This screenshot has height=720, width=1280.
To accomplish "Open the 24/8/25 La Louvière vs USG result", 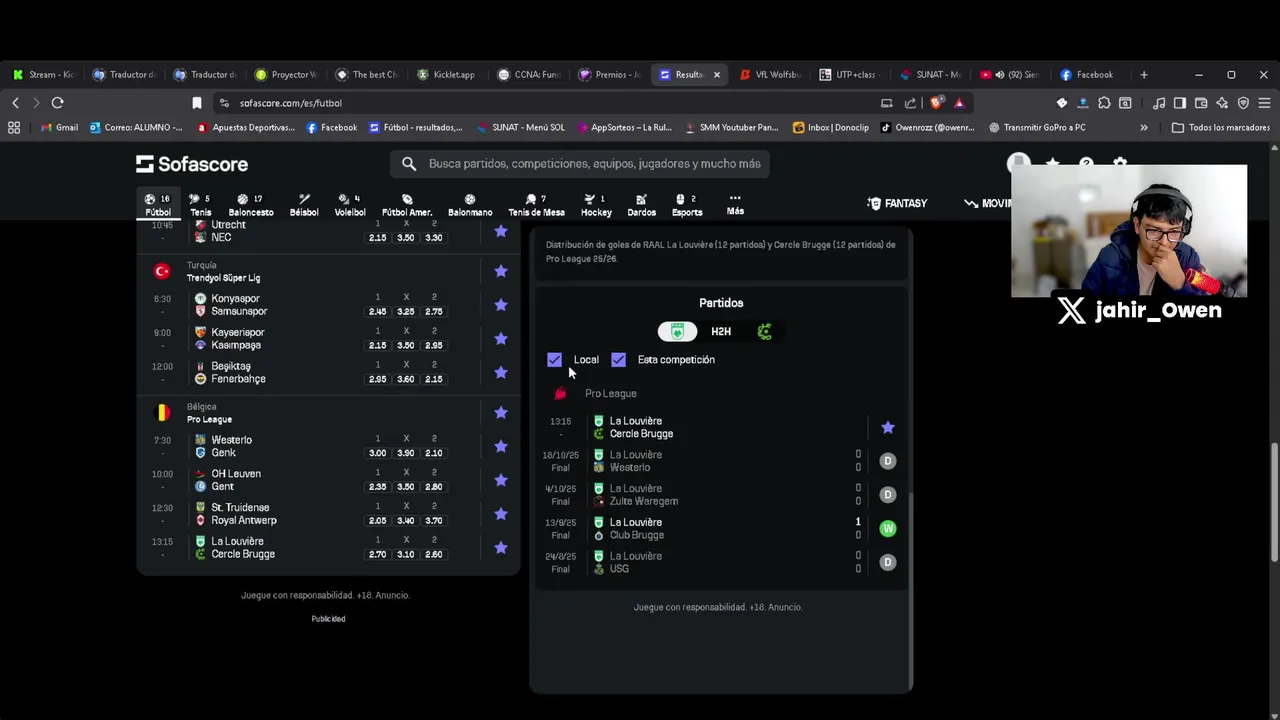I will 720,563.
